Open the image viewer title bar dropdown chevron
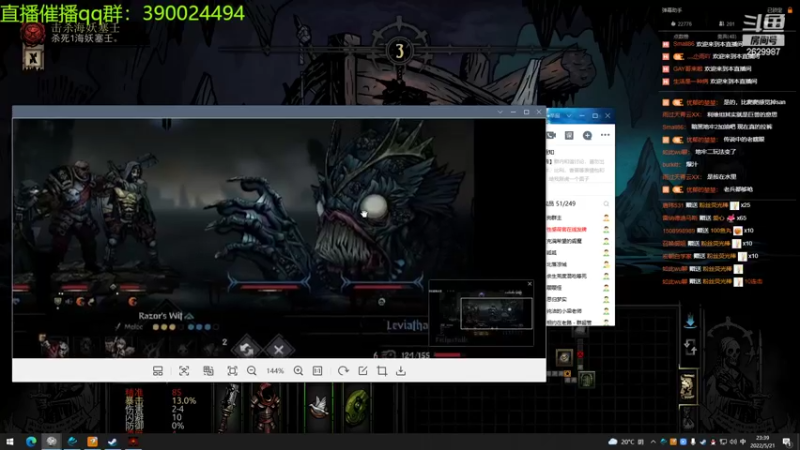800x450 pixels. pyautogui.click(x=500, y=112)
